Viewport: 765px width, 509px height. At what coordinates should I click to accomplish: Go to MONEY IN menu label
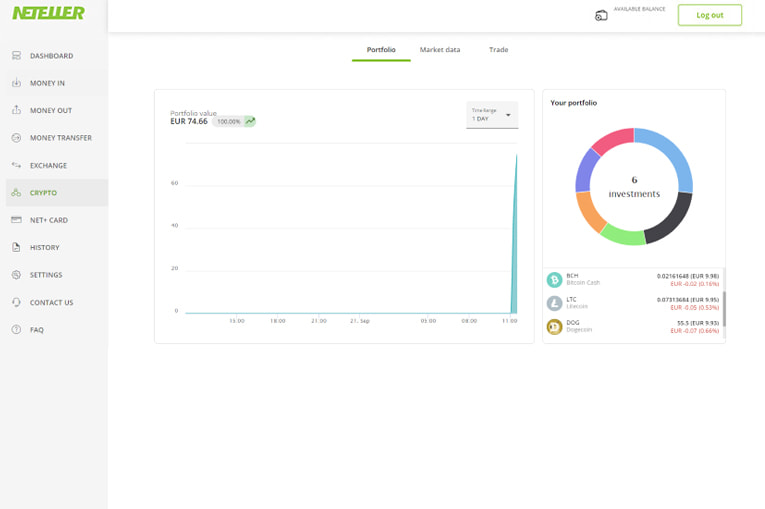[47, 83]
